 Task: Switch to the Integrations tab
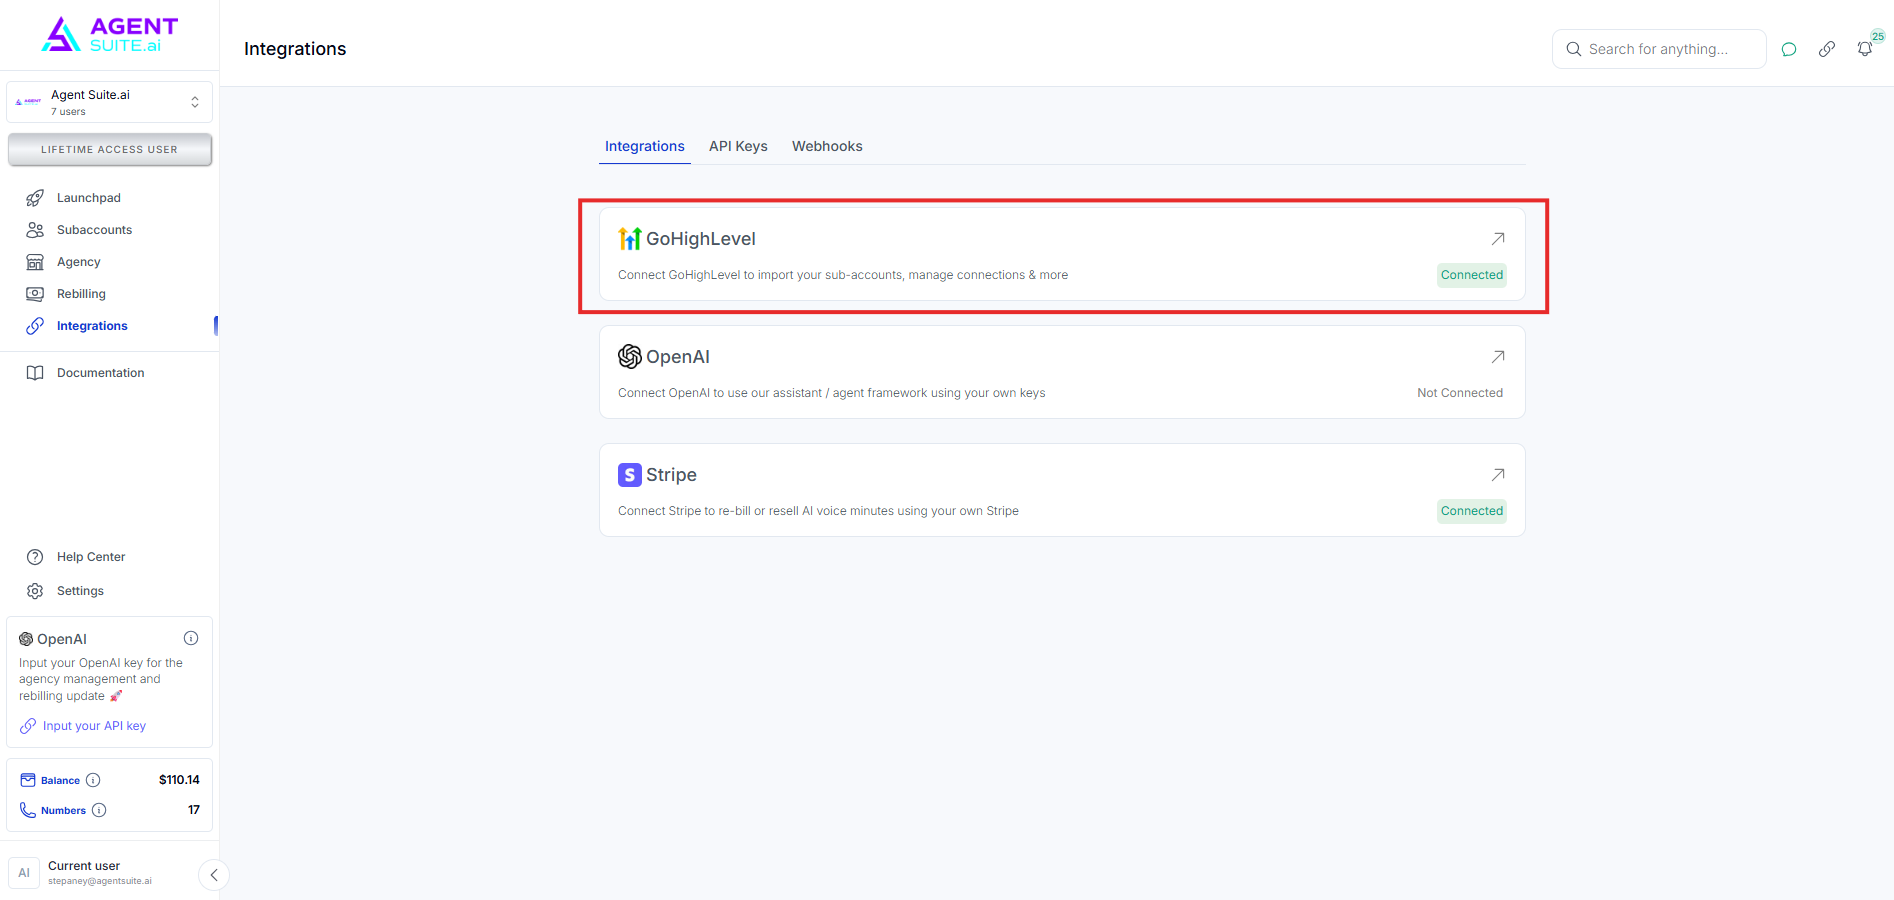[x=645, y=146]
